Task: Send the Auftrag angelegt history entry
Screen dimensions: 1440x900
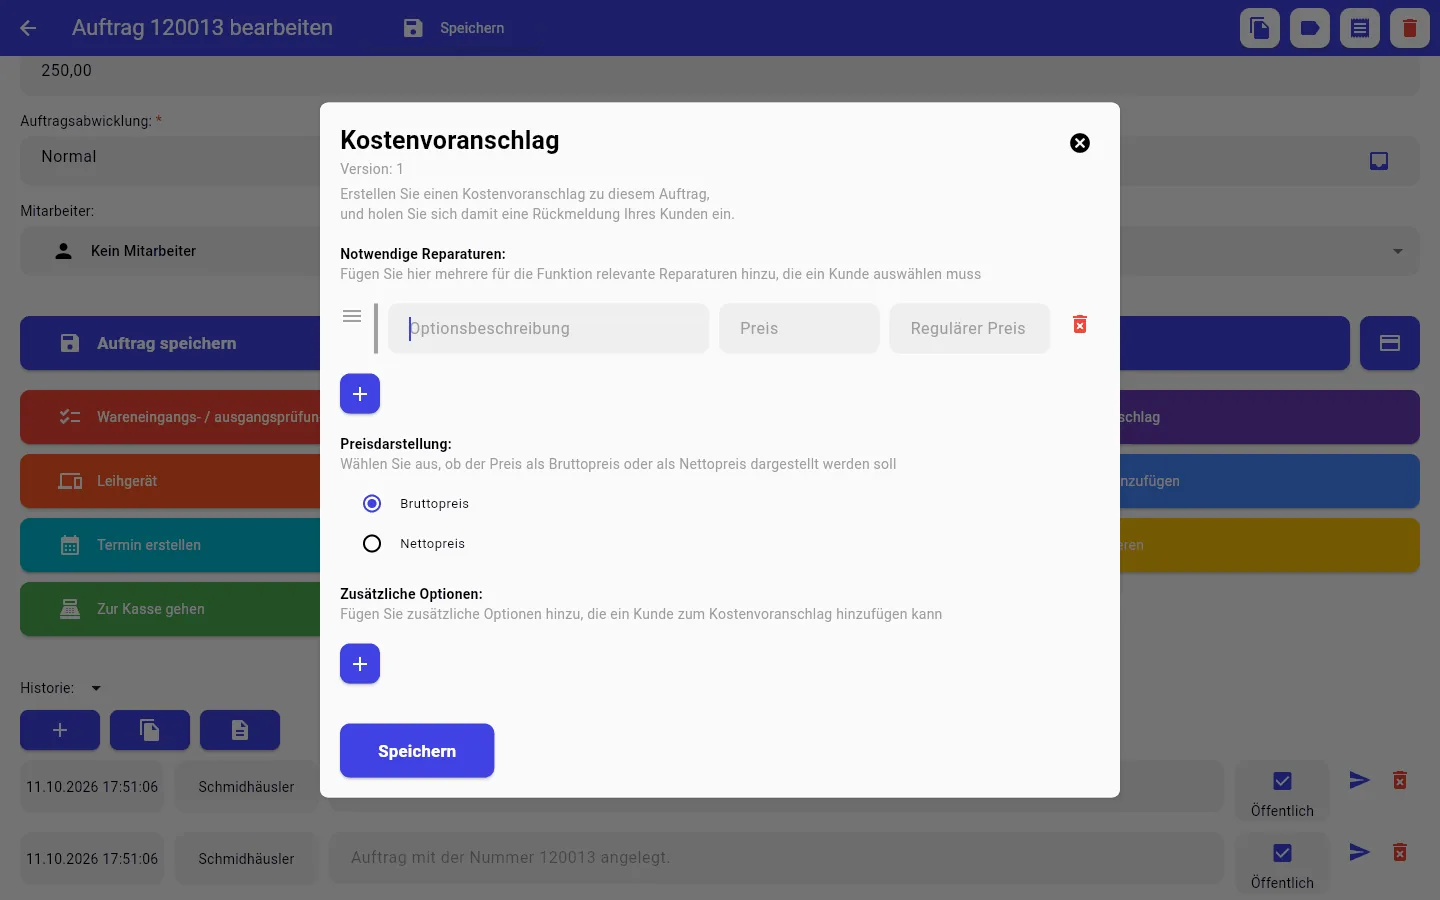Action: tap(1359, 852)
